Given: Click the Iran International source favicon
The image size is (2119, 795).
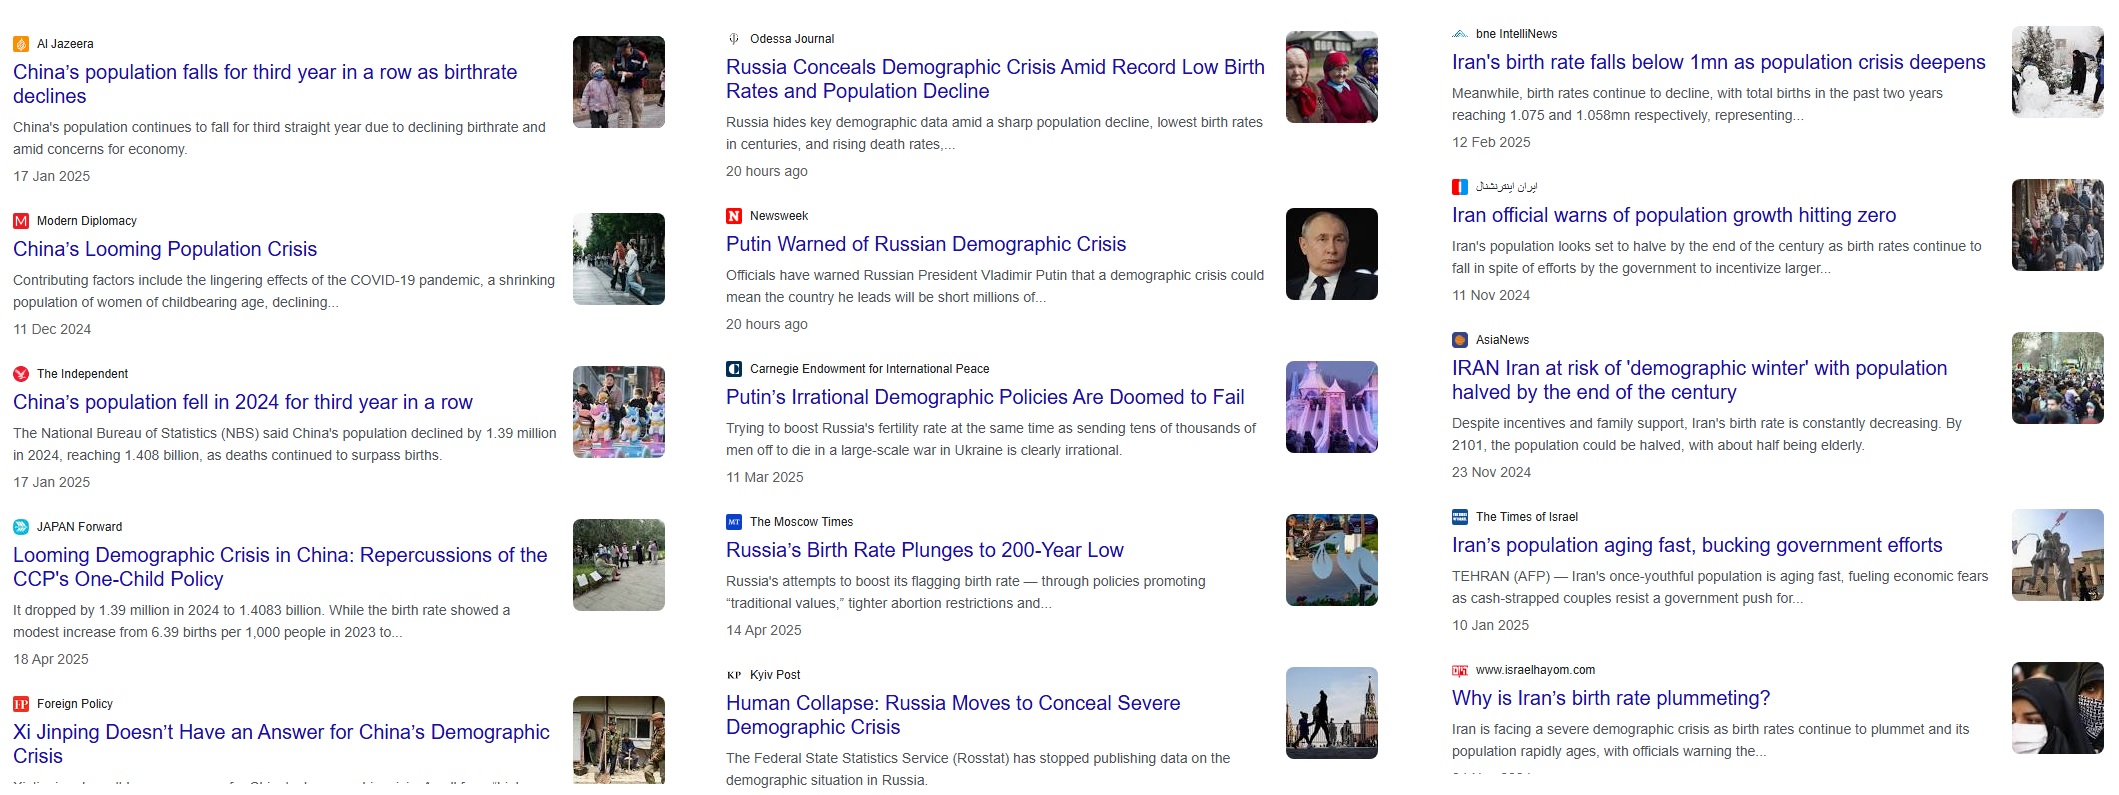Looking at the screenshot, I should 1460,187.
